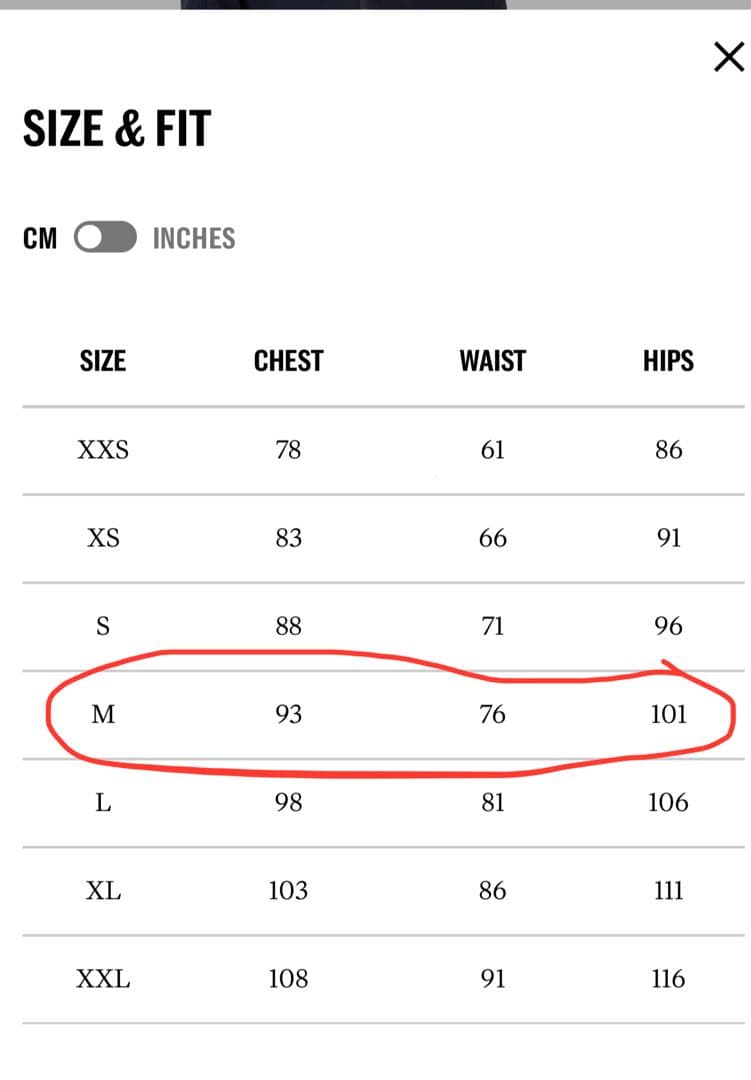The image size is (751, 1080).
Task: Select the CM unit label
Action: (x=40, y=238)
